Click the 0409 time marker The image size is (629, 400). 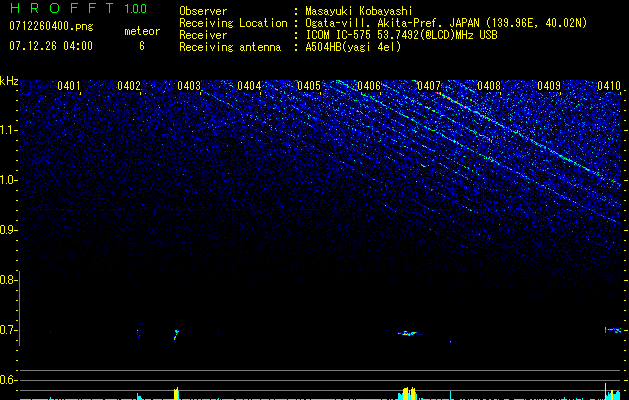pos(549,86)
